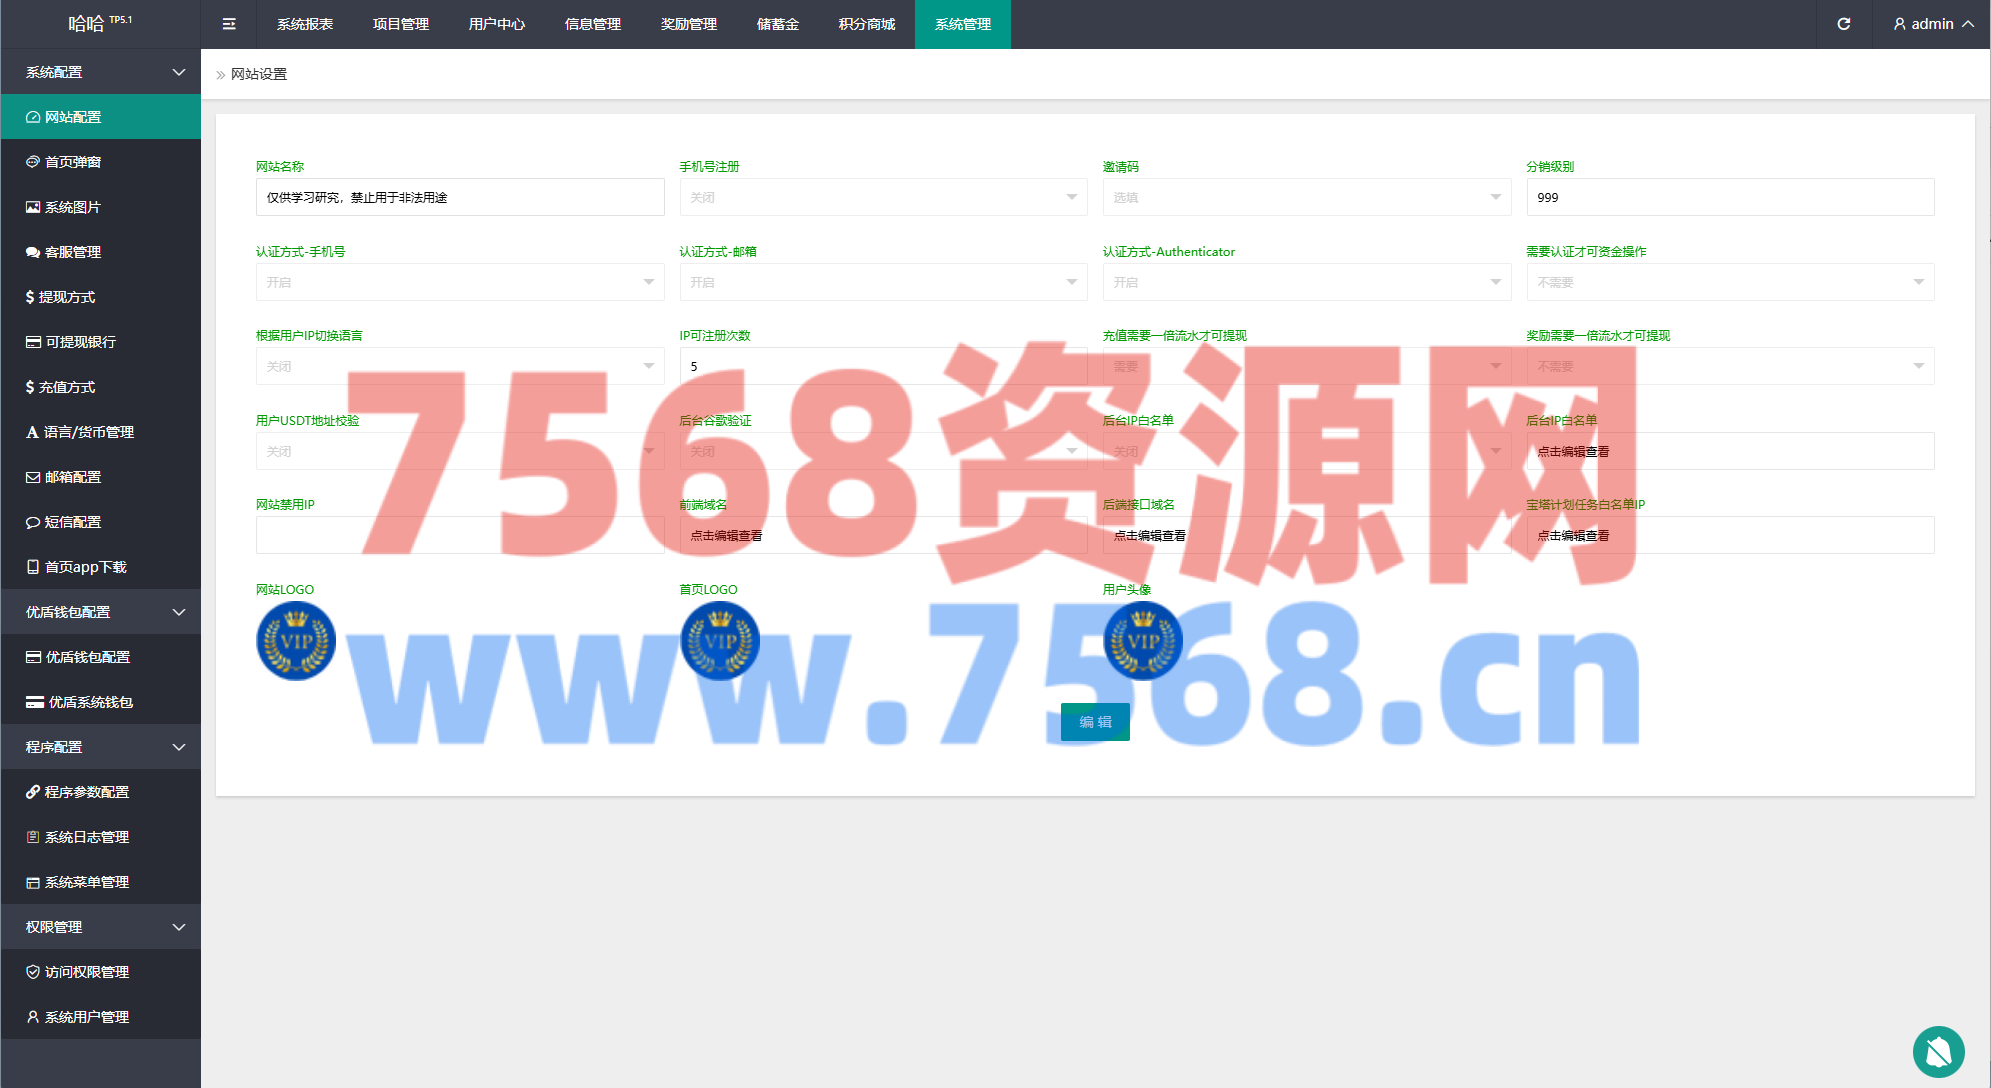Open 首页app下载 sidebar item
1991x1088 pixels.
tap(85, 567)
